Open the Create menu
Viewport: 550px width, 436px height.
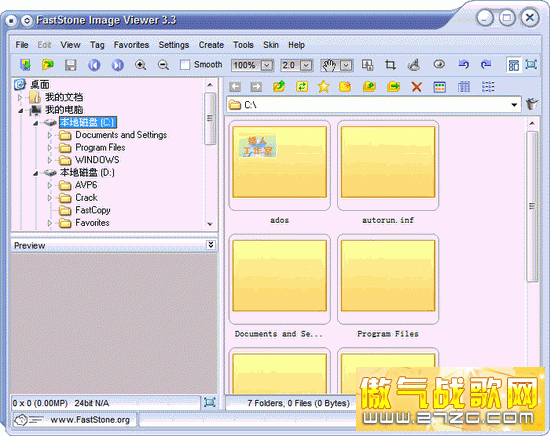coord(211,45)
